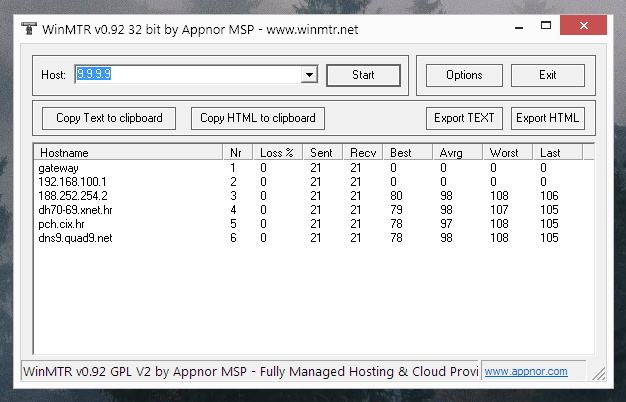This screenshot has height=402, width=626.
Task: Open the www.appnor.com link
Action: (x=526, y=371)
